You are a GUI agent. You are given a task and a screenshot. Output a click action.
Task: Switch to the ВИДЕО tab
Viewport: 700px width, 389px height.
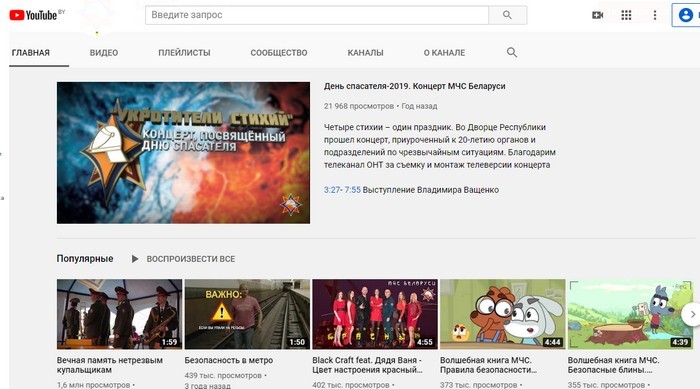pyautogui.click(x=104, y=53)
